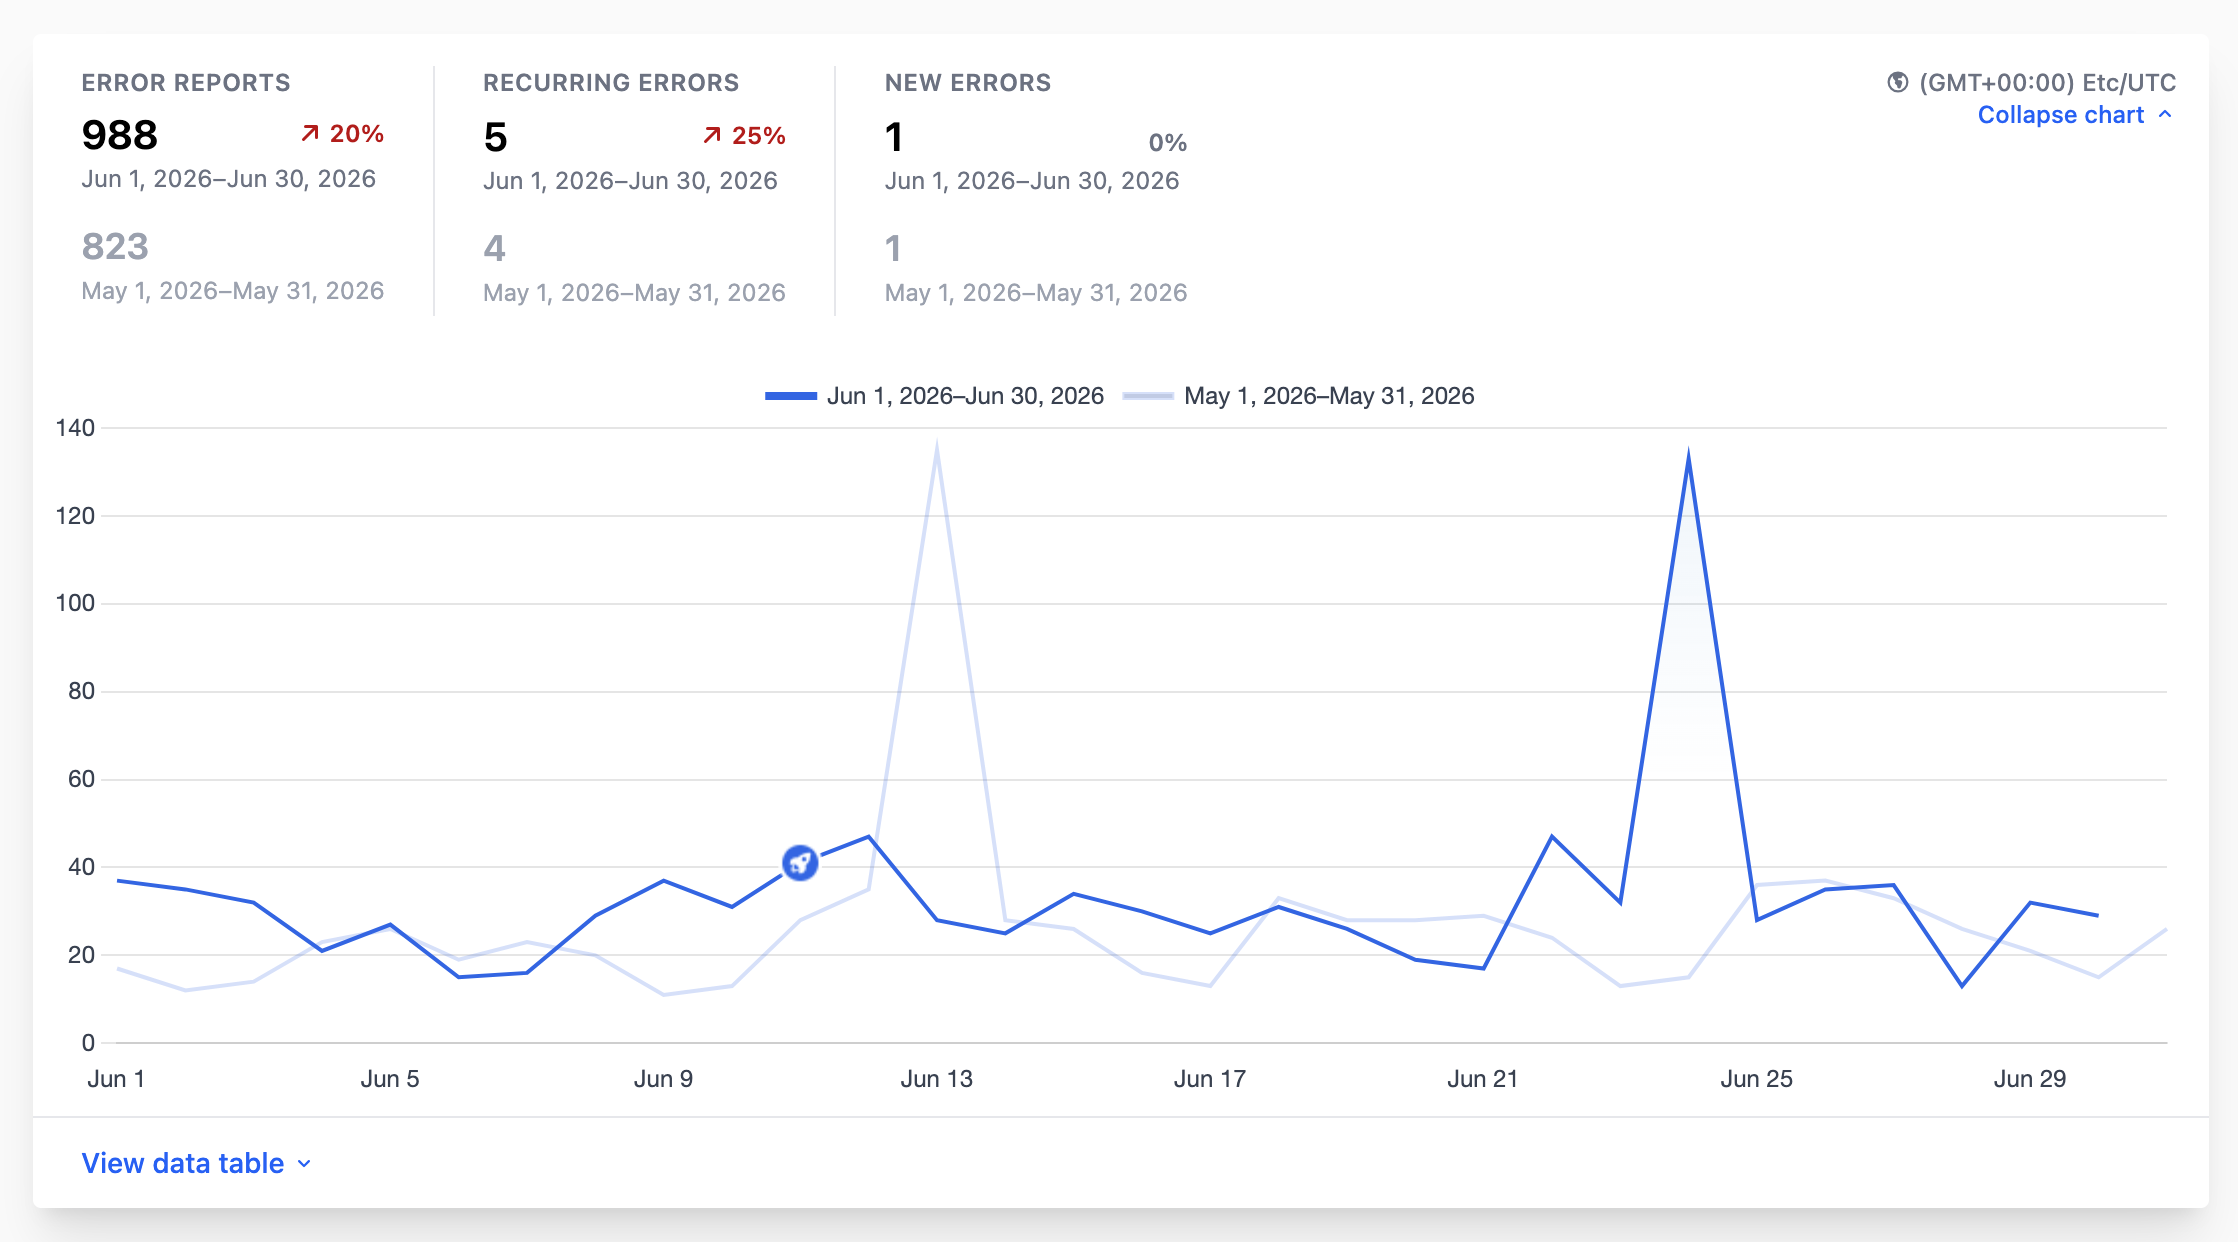
Task: Click the red arrow beside 20%
Action: pos(311,133)
